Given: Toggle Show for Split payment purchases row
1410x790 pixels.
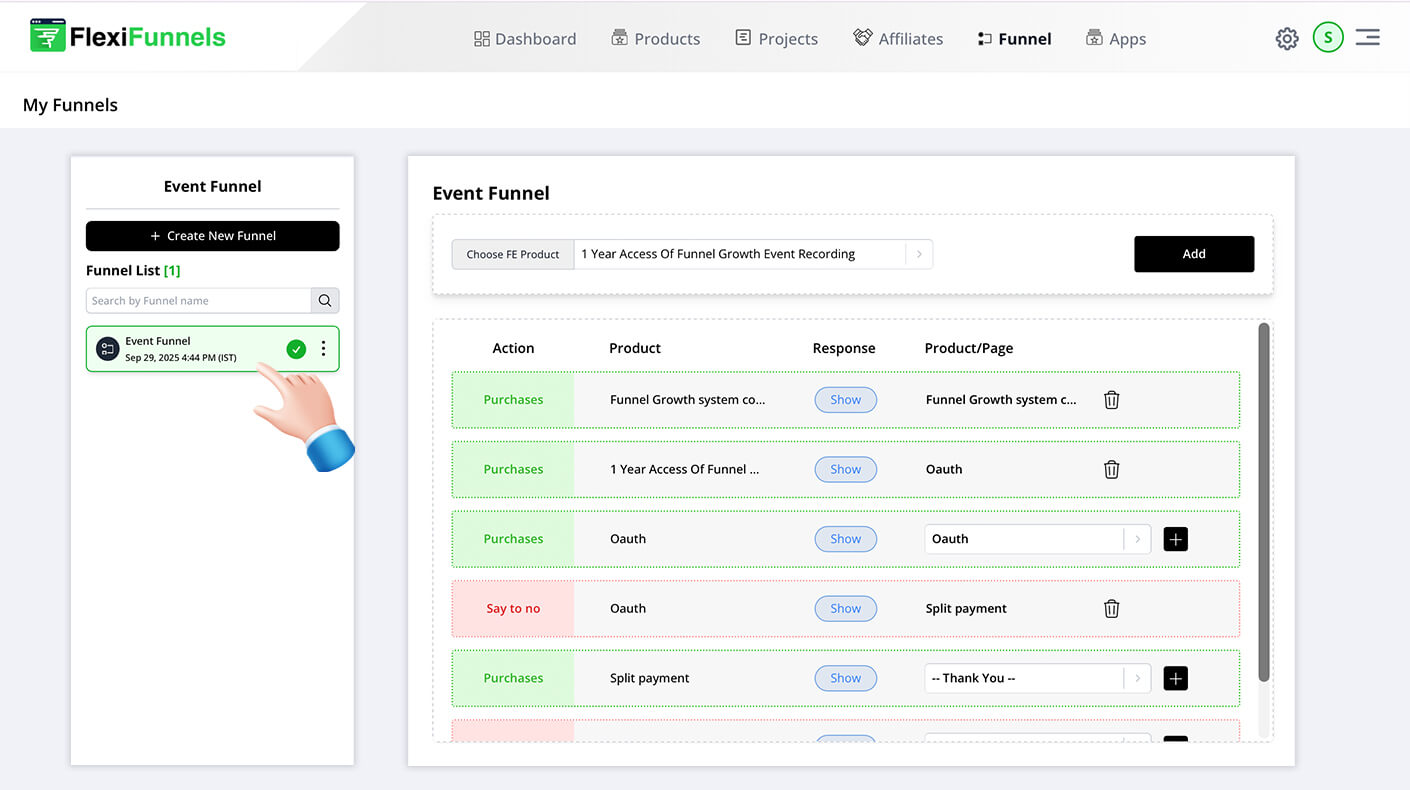Looking at the screenshot, I should point(845,679).
